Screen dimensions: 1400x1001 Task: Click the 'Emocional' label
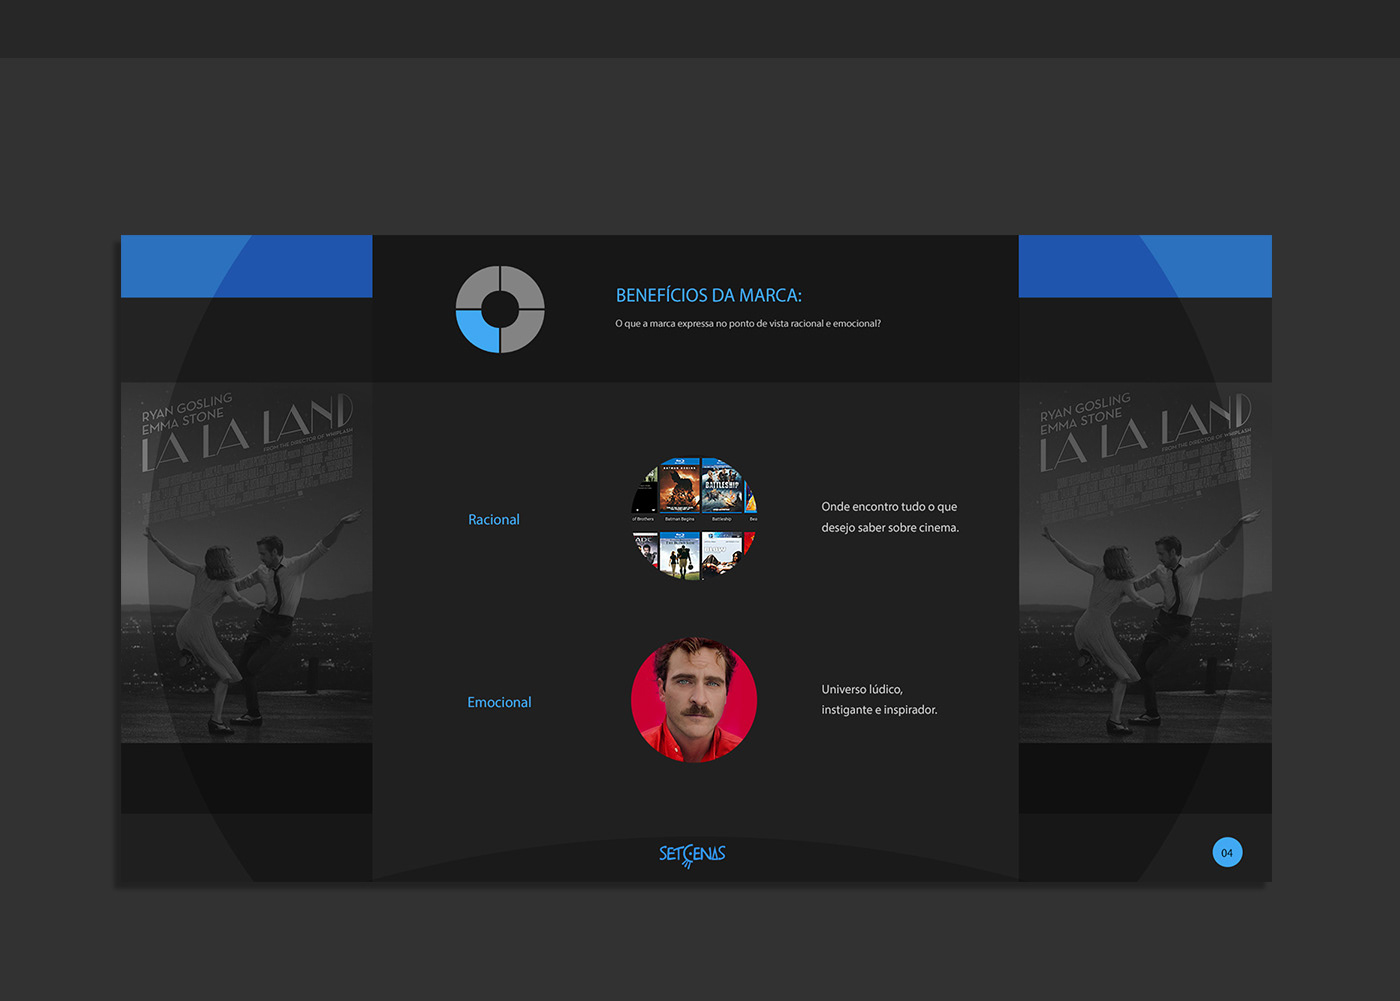(499, 702)
